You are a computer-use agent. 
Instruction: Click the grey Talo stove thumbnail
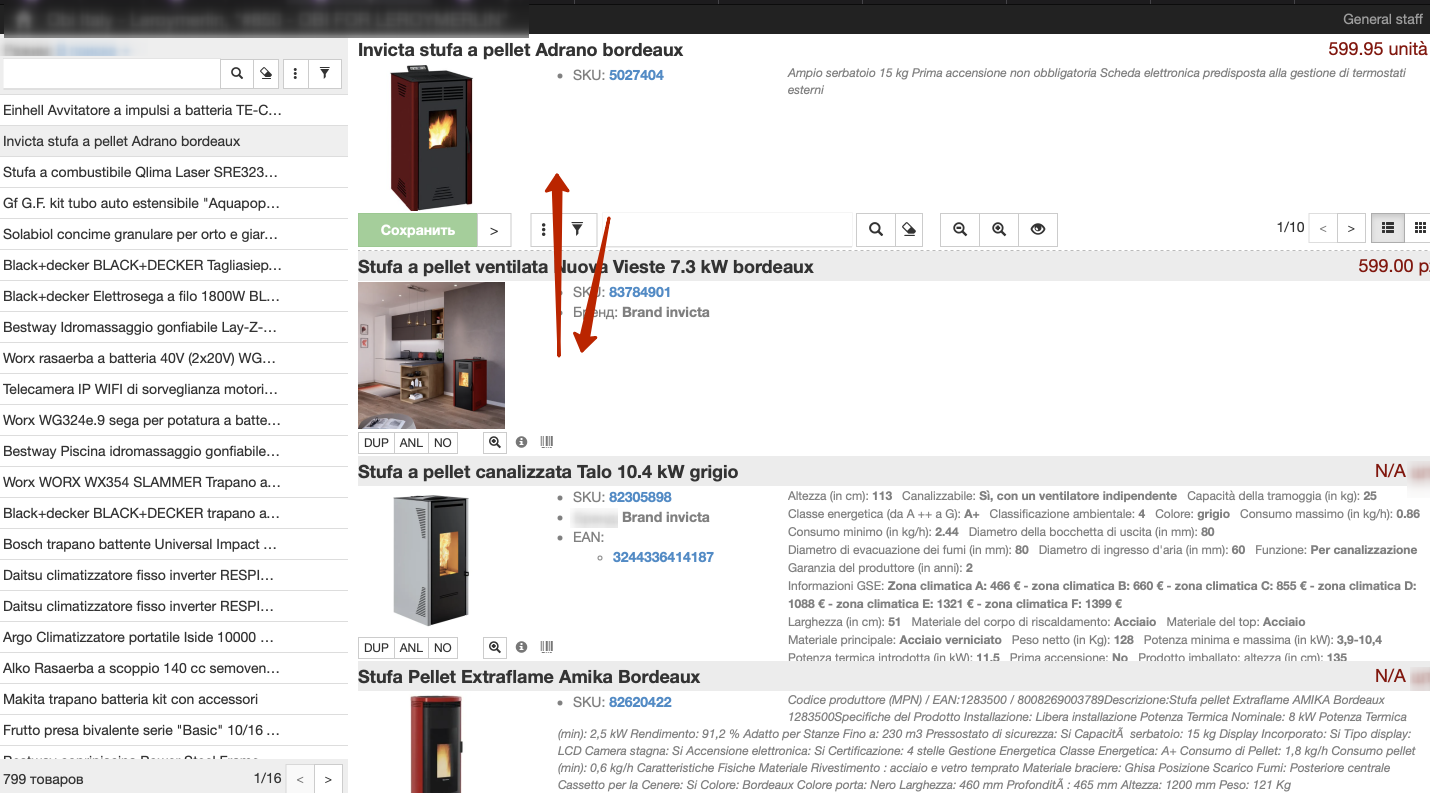click(431, 560)
